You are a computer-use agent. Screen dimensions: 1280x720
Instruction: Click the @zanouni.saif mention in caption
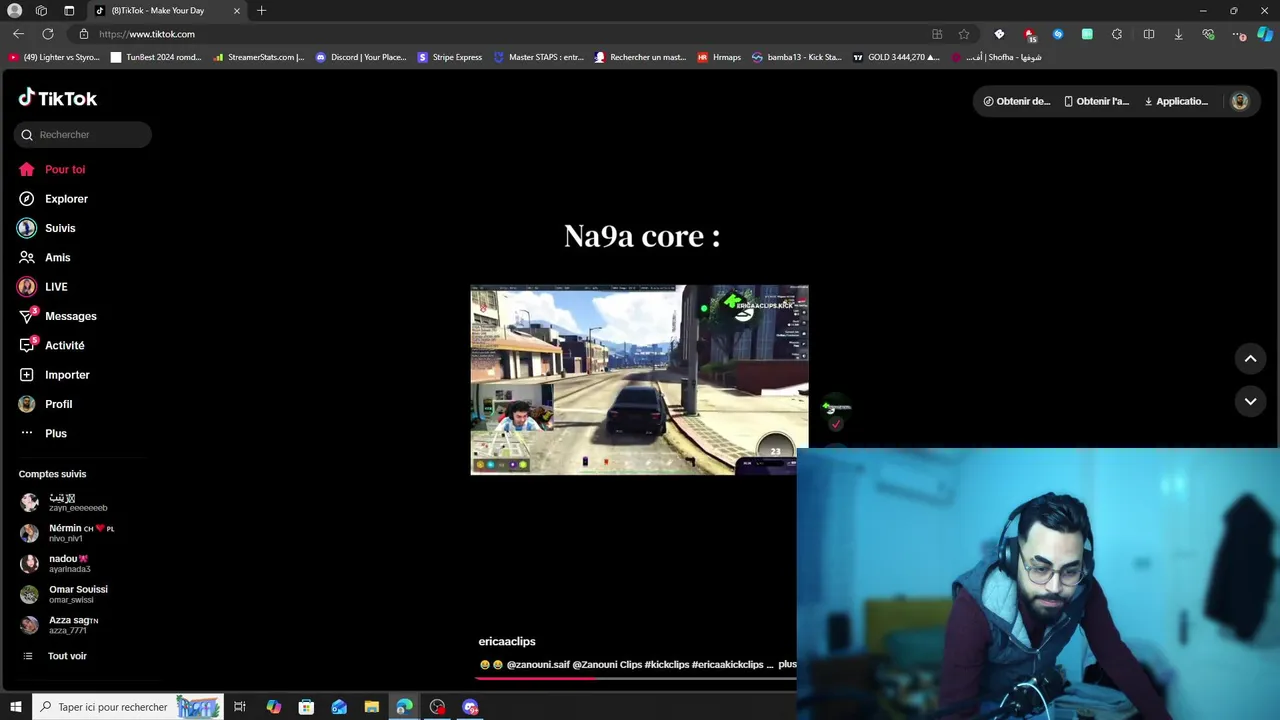pos(538,664)
